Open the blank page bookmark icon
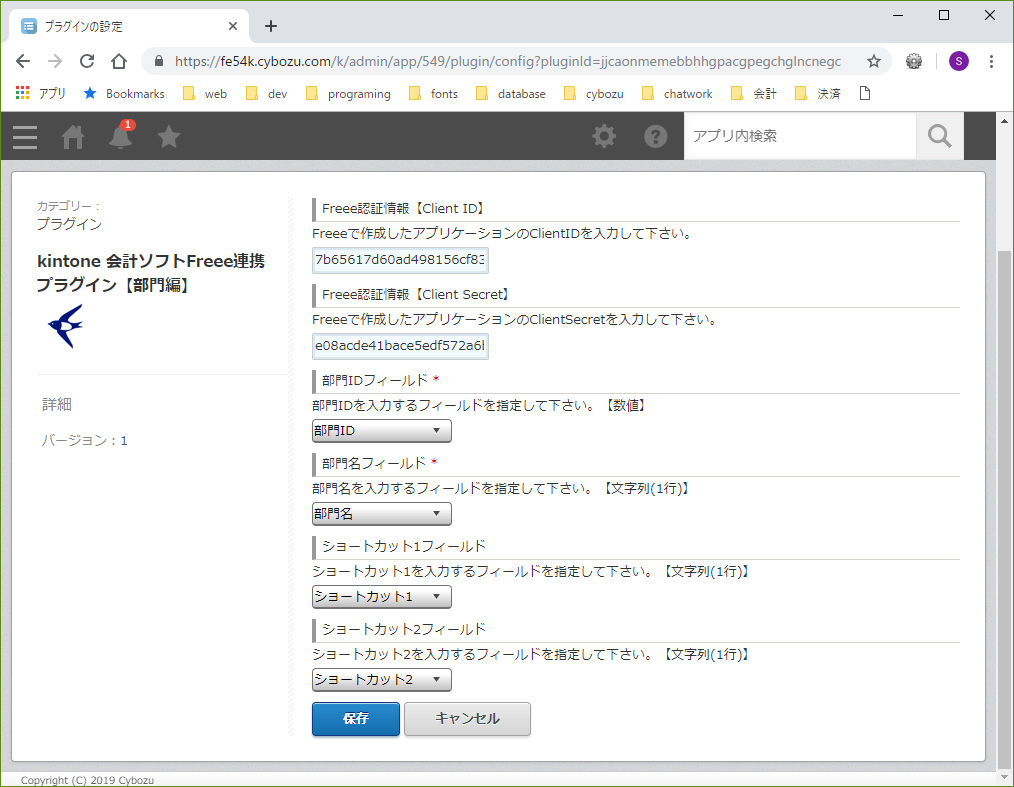This screenshot has height=787, width=1014. (865, 94)
